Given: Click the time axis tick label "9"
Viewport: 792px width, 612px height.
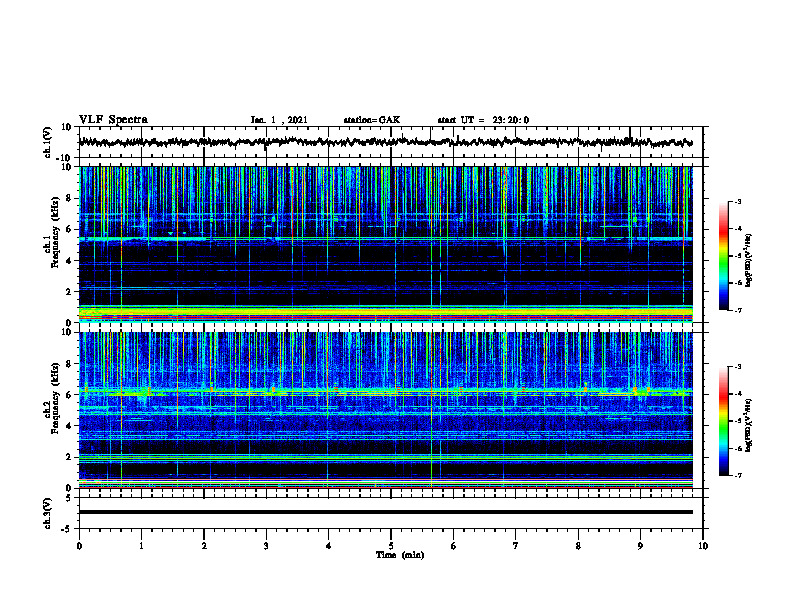Looking at the screenshot, I should pyautogui.click(x=640, y=546).
